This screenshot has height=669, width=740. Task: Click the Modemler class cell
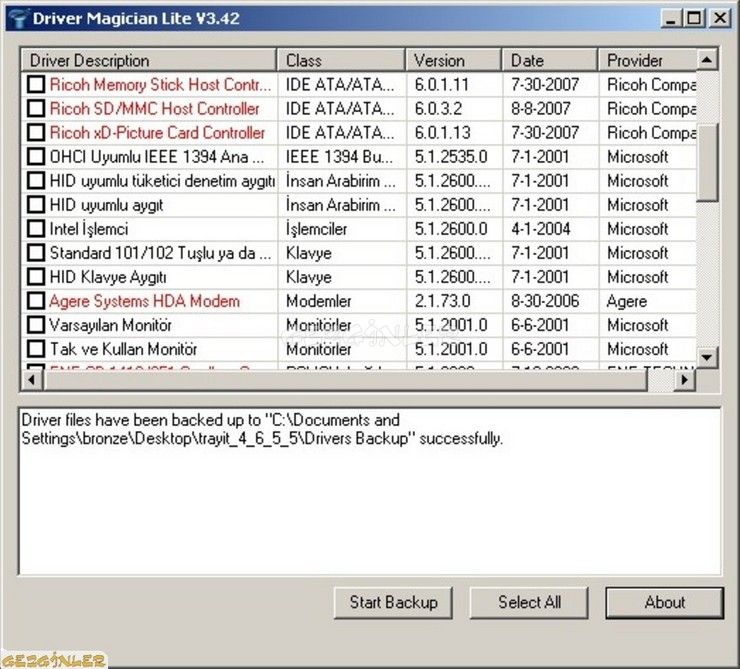[x=319, y=301]
